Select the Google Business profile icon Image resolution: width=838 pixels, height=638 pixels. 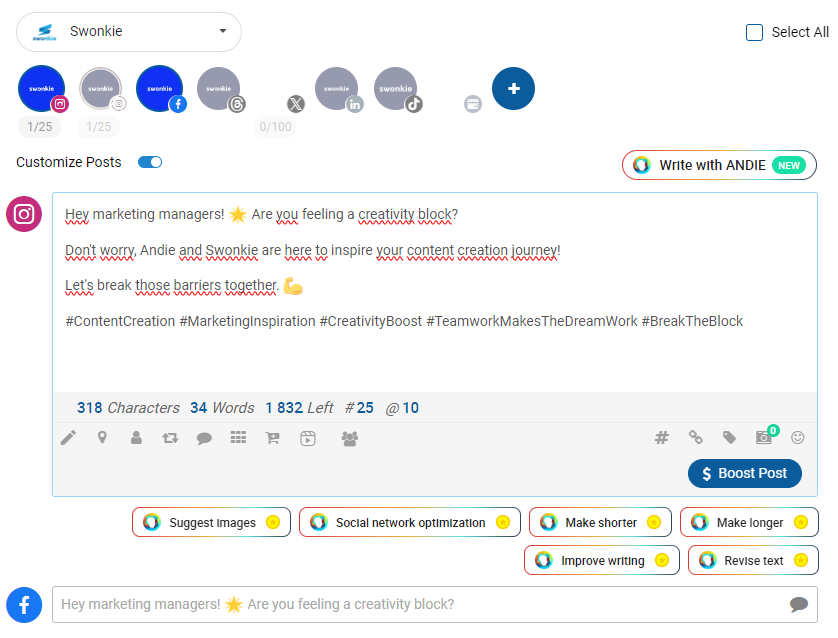(x=473, y=104)
